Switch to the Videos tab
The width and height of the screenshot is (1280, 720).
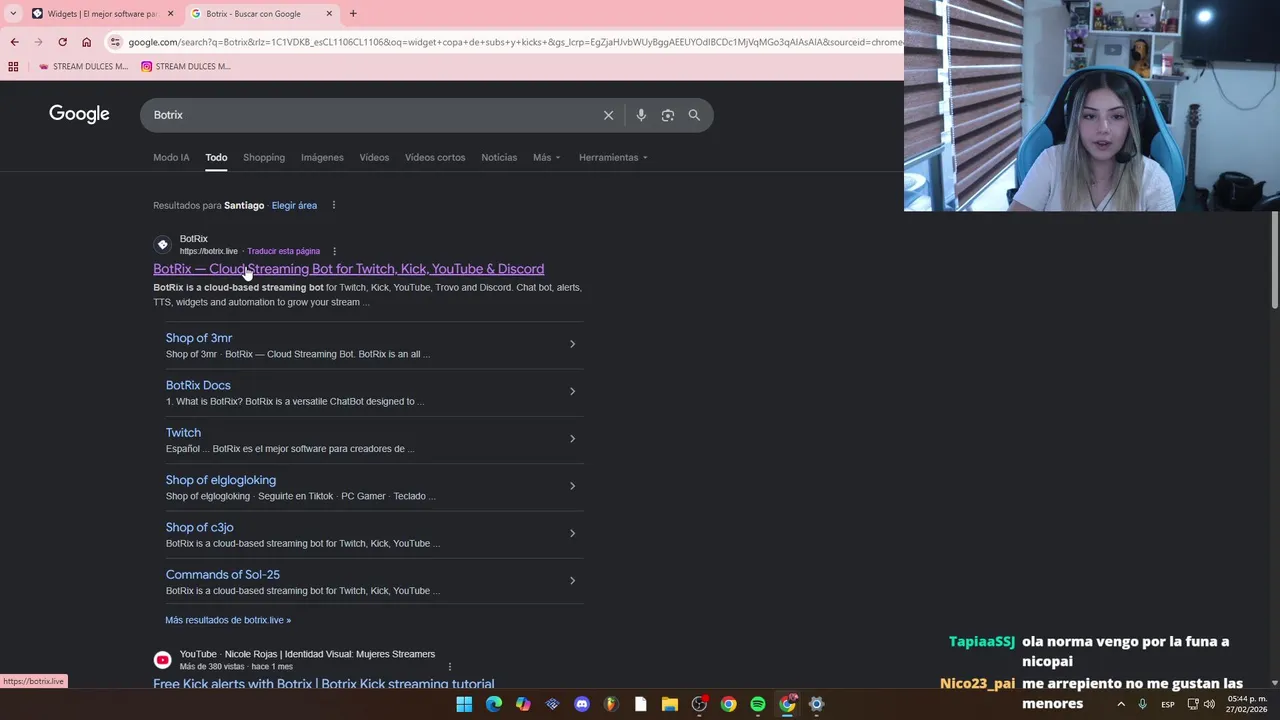374,157
